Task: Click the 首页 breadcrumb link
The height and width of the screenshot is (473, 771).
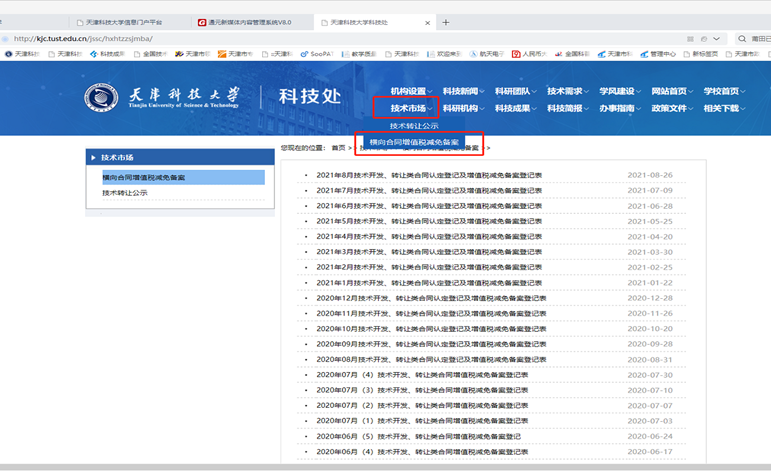Action: (338, 147)
